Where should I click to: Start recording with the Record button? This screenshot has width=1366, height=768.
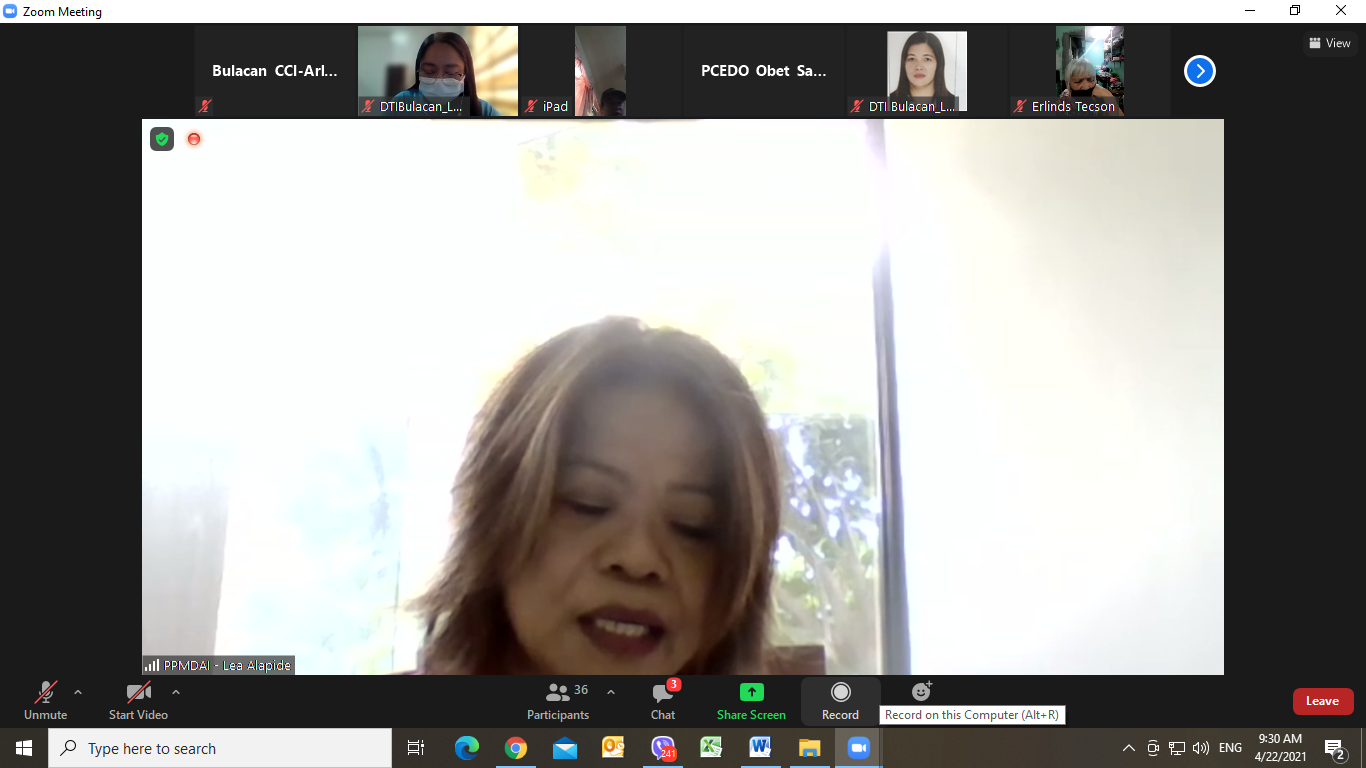tap(840, 700)
